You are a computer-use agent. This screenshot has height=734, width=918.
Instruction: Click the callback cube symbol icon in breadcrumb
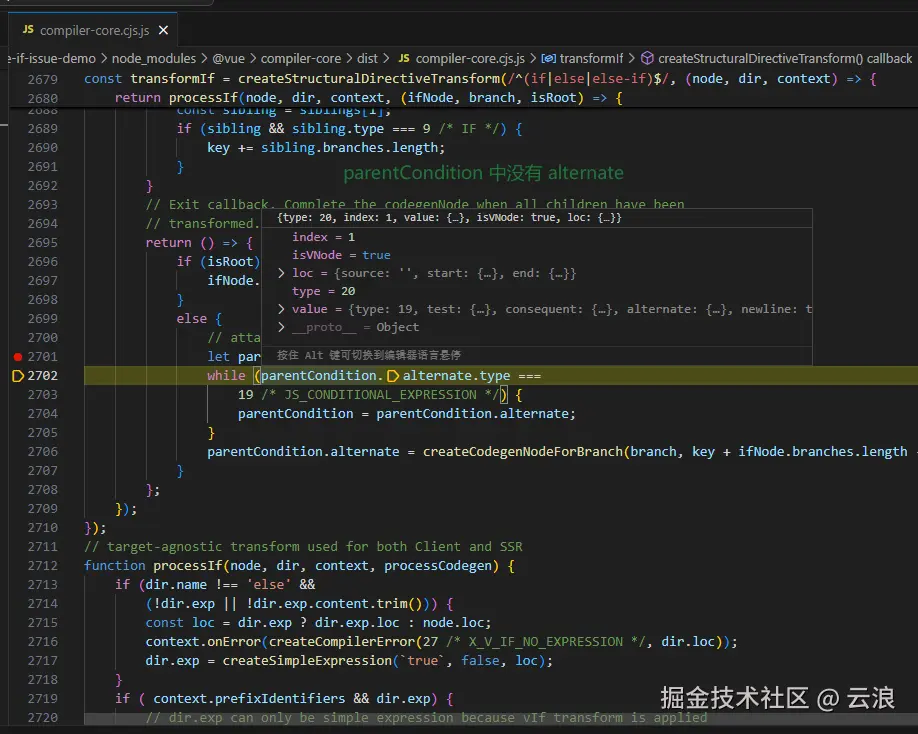pos(647,58)
